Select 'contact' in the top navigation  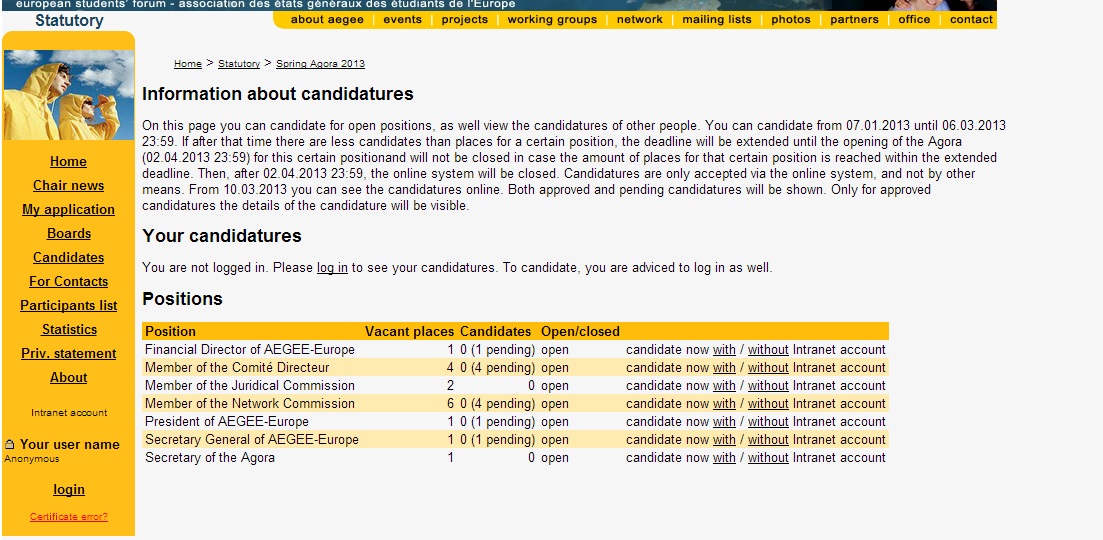coord(971,20)
